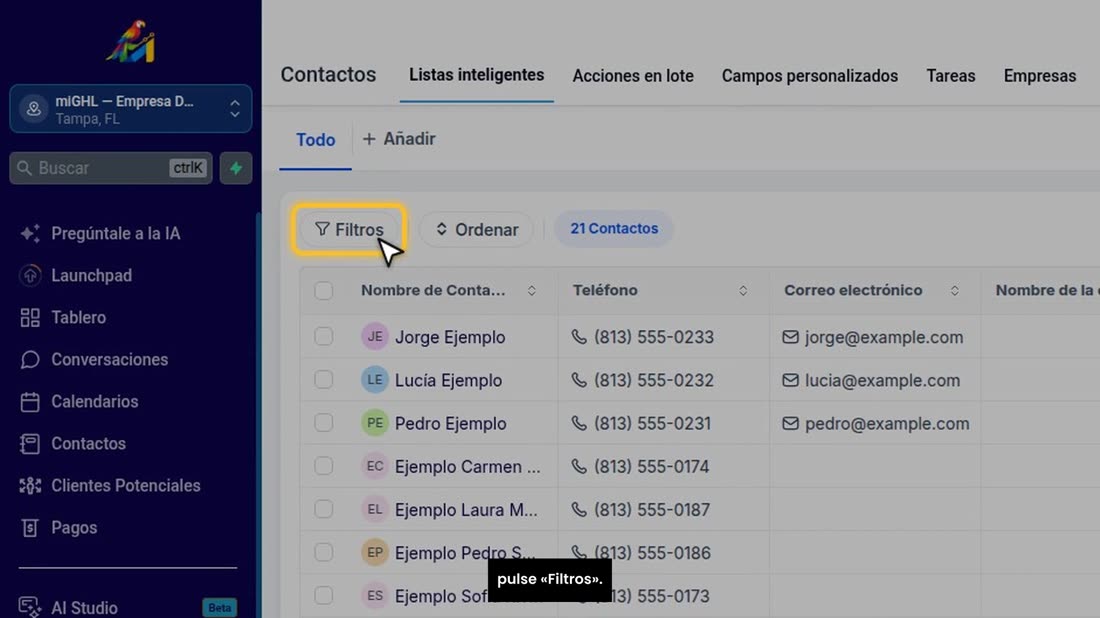This screenshot has height=618, width=1100.
Task: Click the parrot logo in sidebar
Action: point(131,41)
